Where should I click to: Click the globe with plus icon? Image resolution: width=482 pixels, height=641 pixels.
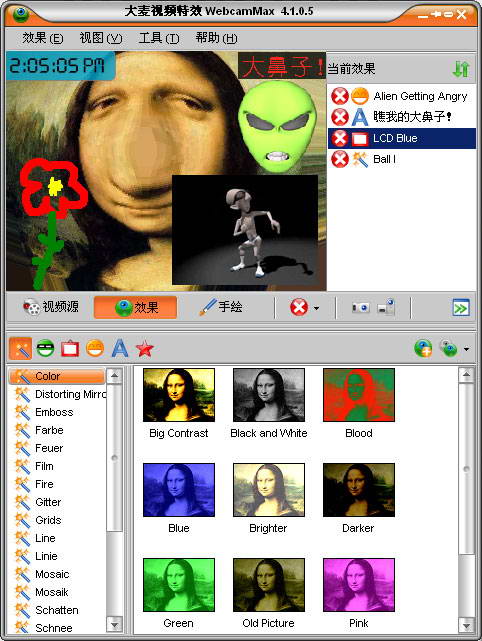pos(423,349)
